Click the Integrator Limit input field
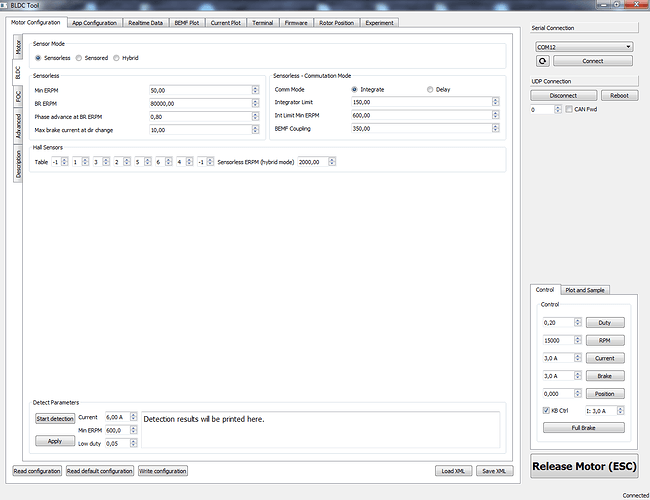 pos(420,102)
